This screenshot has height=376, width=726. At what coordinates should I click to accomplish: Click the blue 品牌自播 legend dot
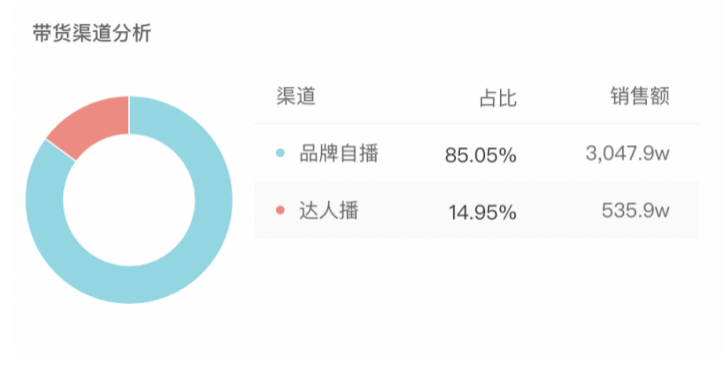(280, 153)
